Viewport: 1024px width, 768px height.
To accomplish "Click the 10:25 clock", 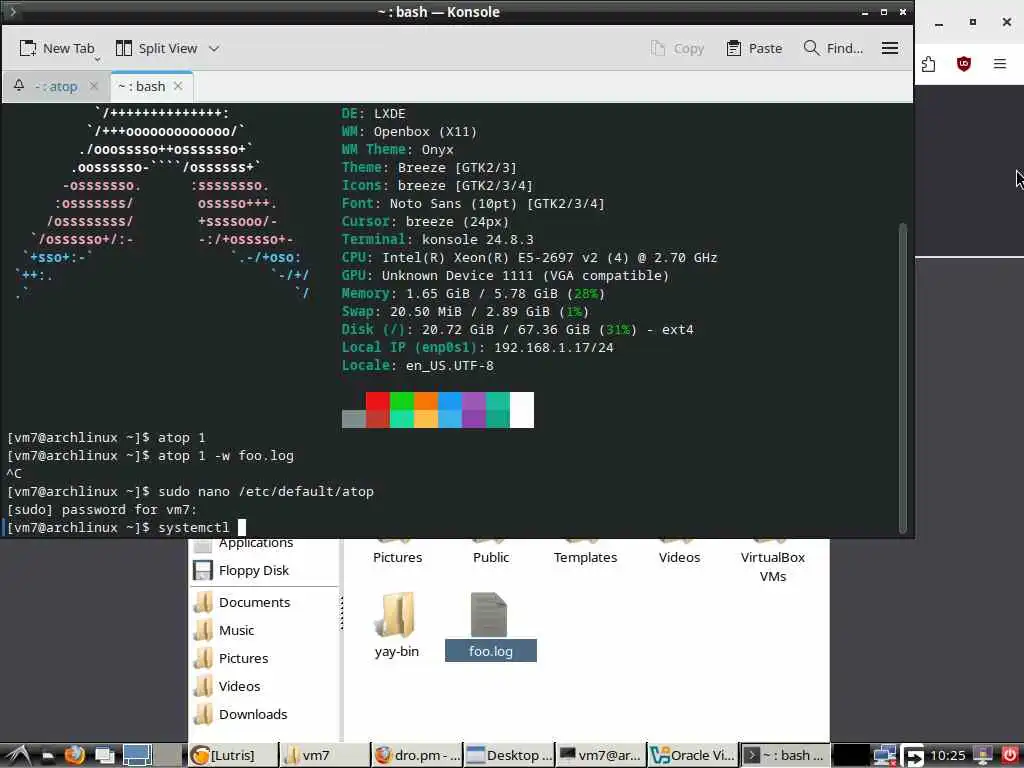I will (948, 756).
